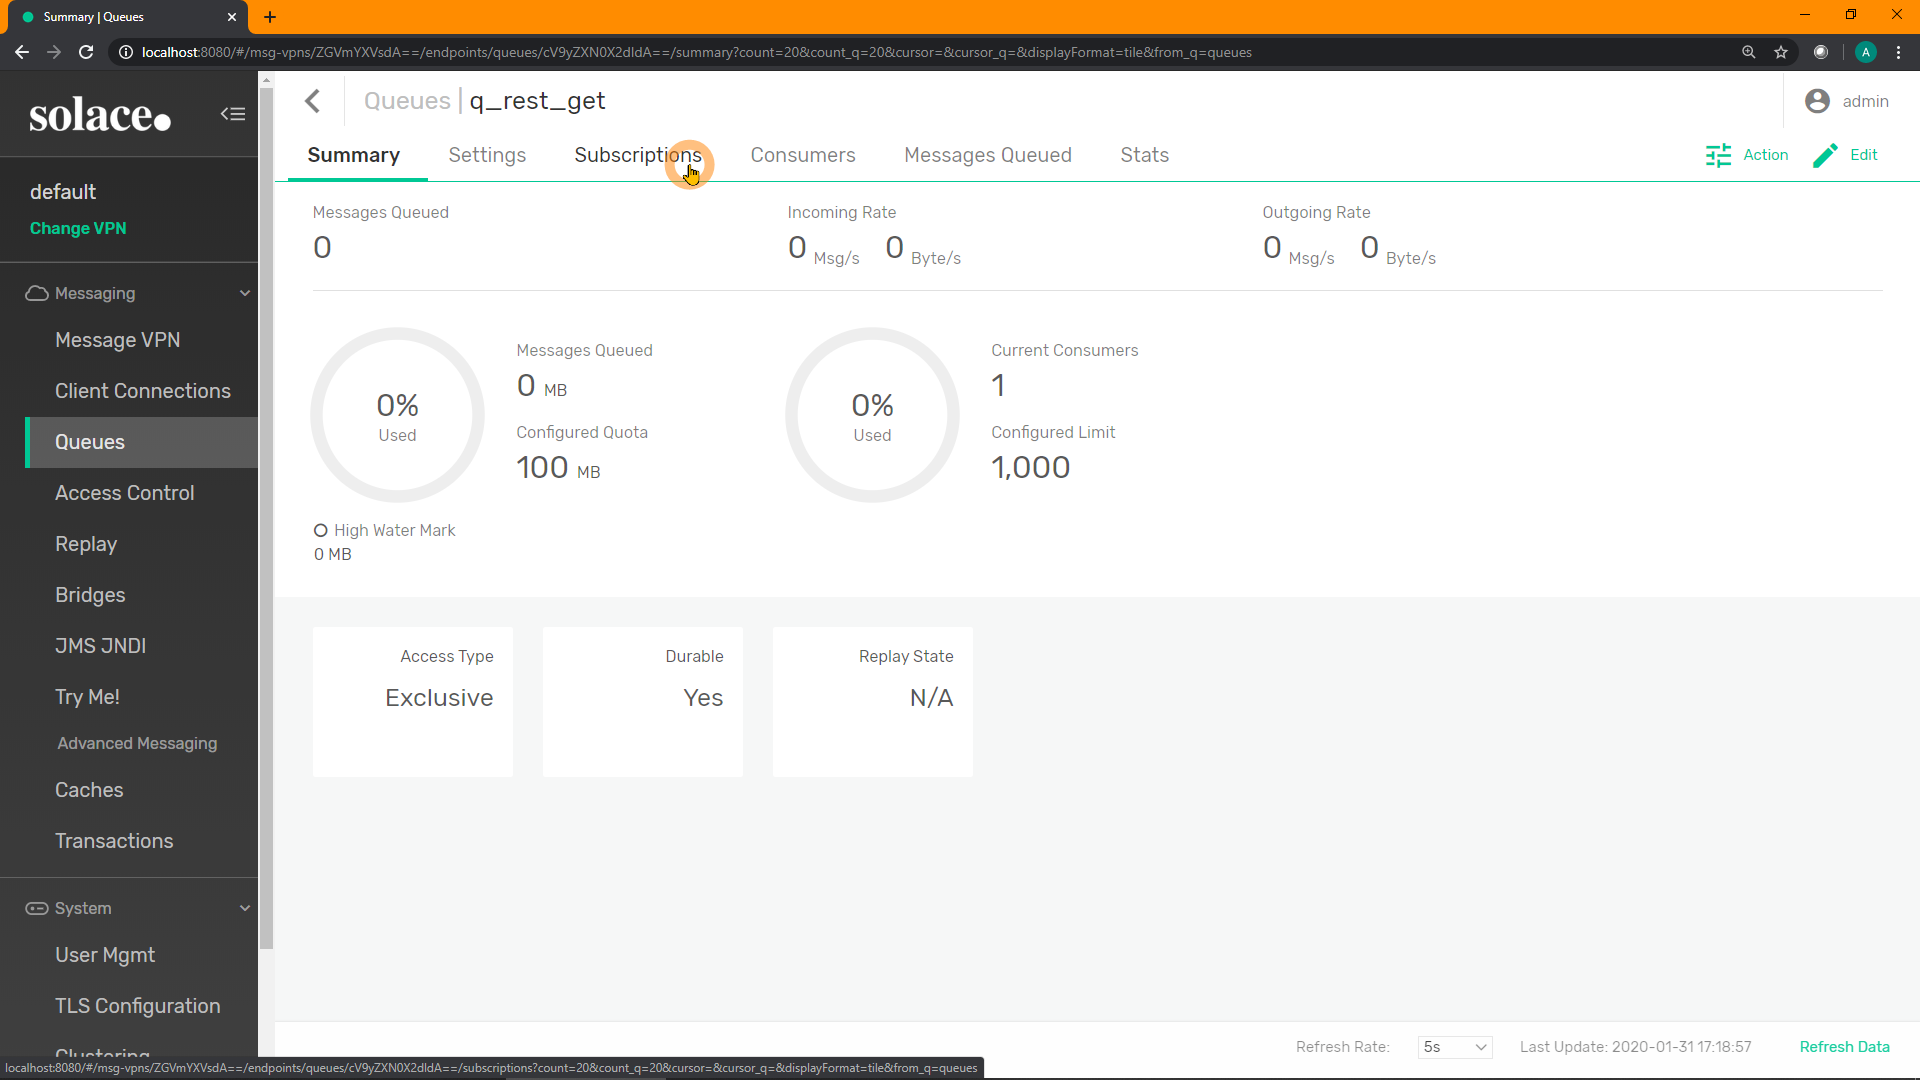The image size is (1920, 1080).
Task: Click the Edit pencil icon
Action: (1825, 155)
